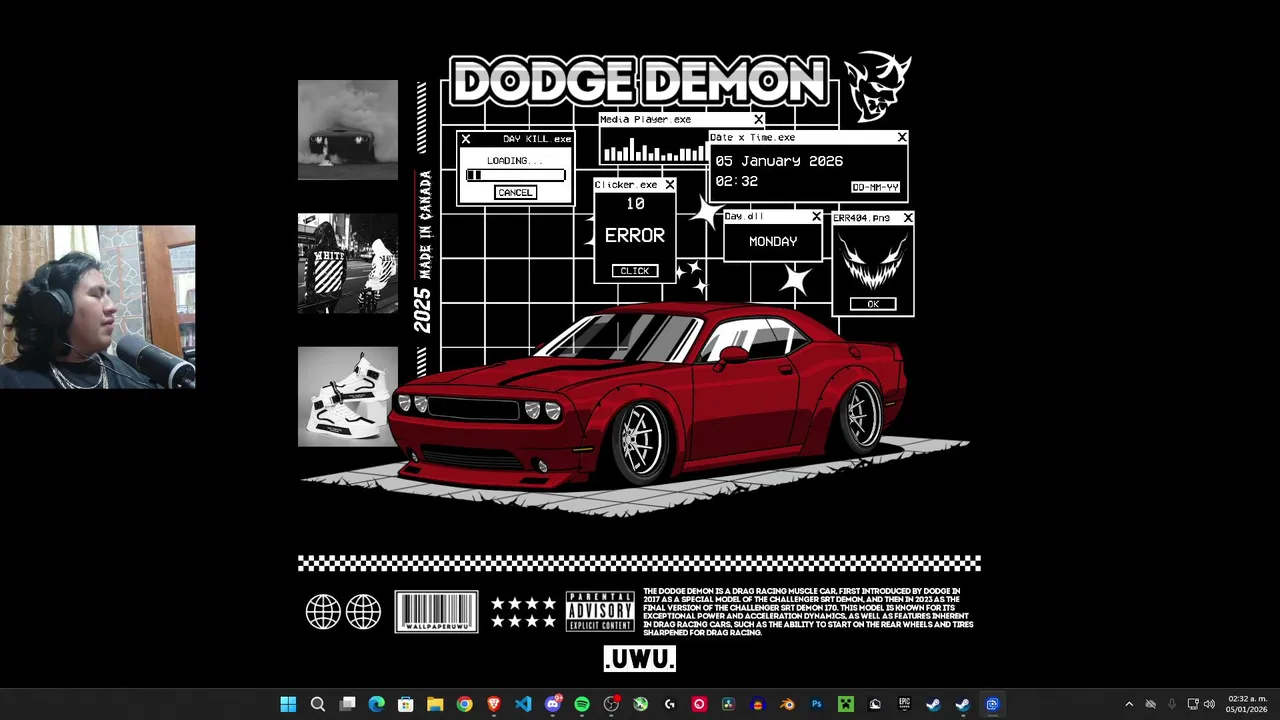Switch to OBS Studio on the taskbar

pos(611,704)
